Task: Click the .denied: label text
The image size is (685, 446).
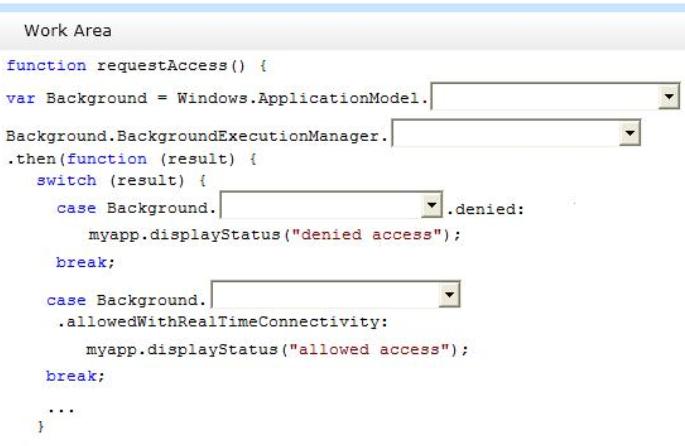Action: tap(485, 209)
